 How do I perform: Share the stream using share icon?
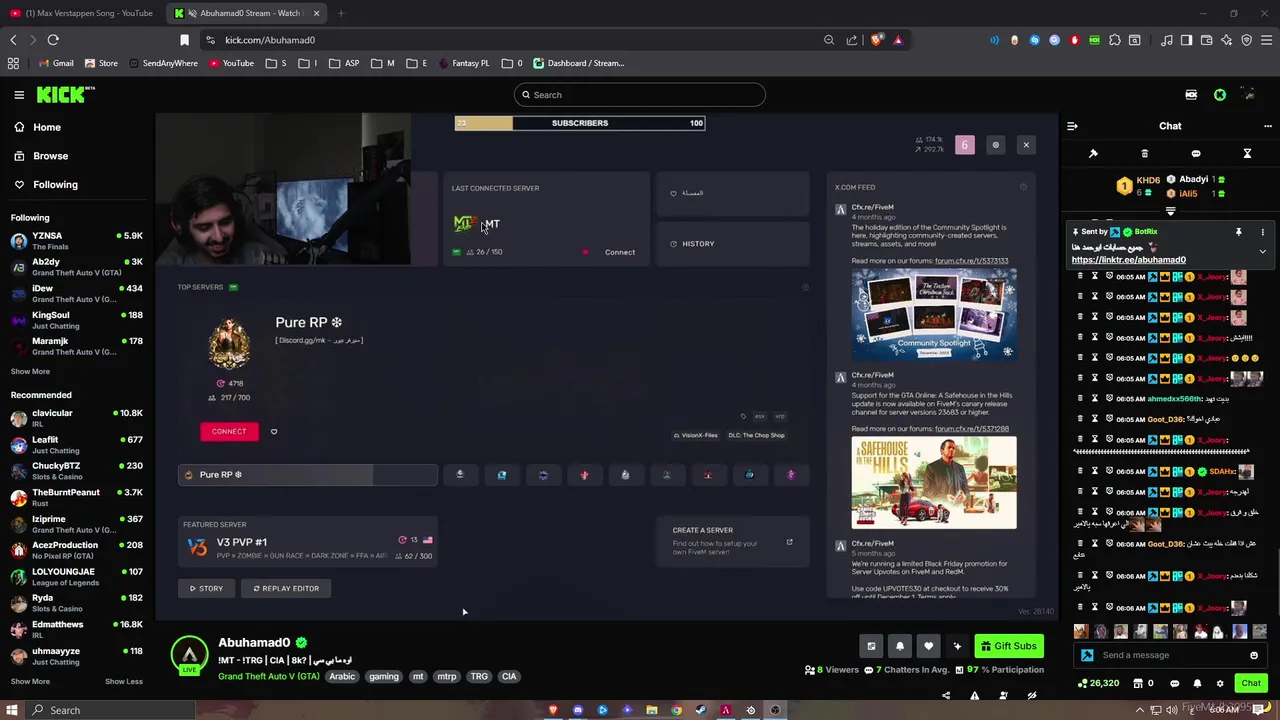pyautogui.click(x=946, y=696)
